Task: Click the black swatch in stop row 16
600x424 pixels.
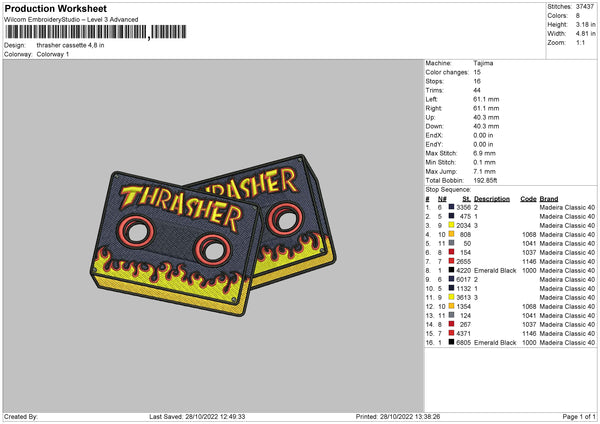Action: click(x=452, y=342)
